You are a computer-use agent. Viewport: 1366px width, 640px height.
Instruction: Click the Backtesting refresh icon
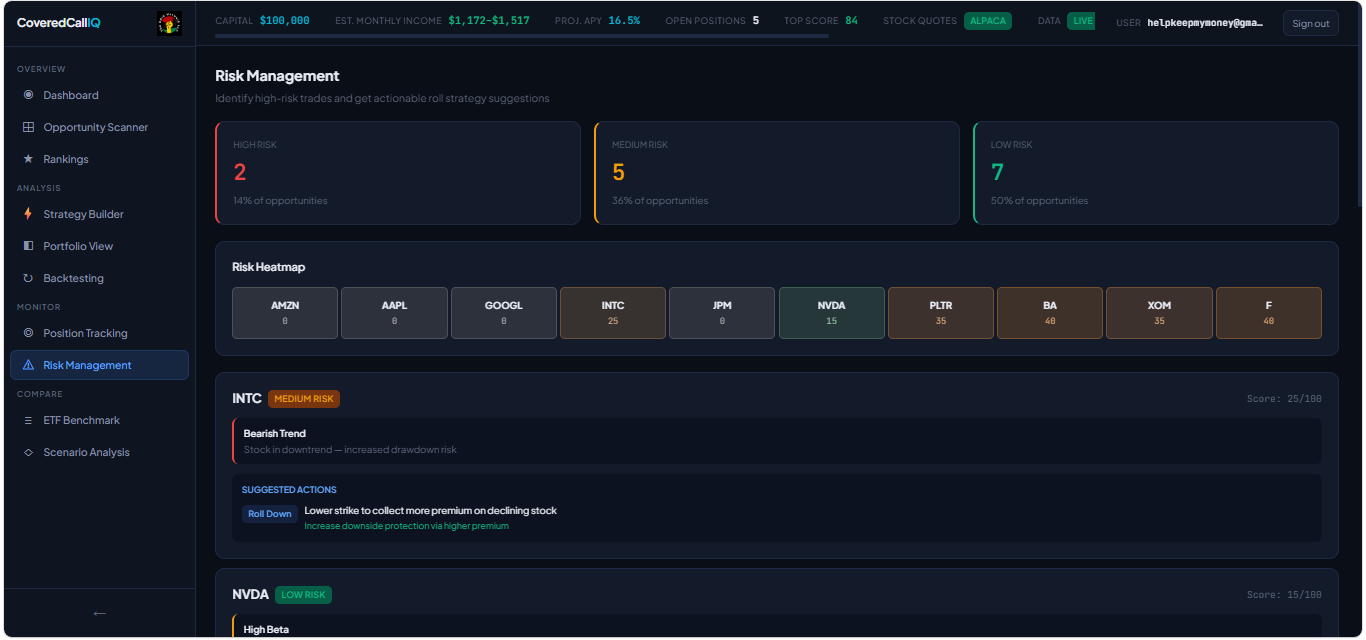pyautogui.click(x=28, y=278)
